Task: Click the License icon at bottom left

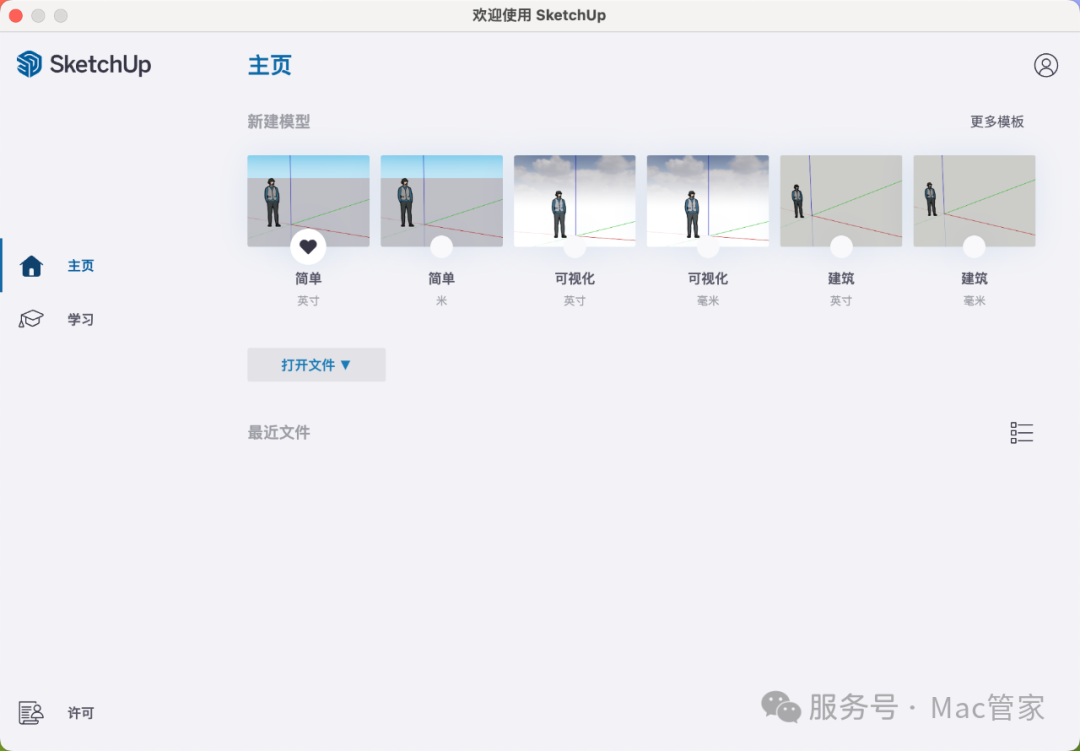Action: [30, 712]
